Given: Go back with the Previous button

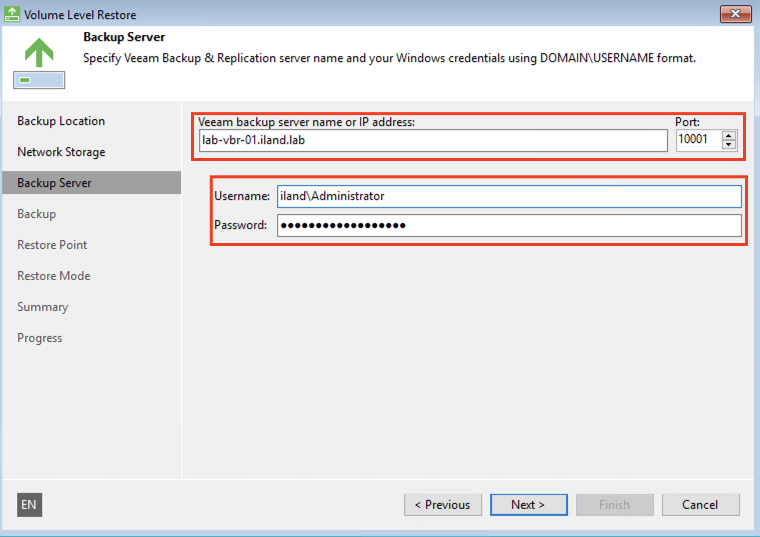Looking at the screenshot, I should pyautogui.click(x=443, y=505).
